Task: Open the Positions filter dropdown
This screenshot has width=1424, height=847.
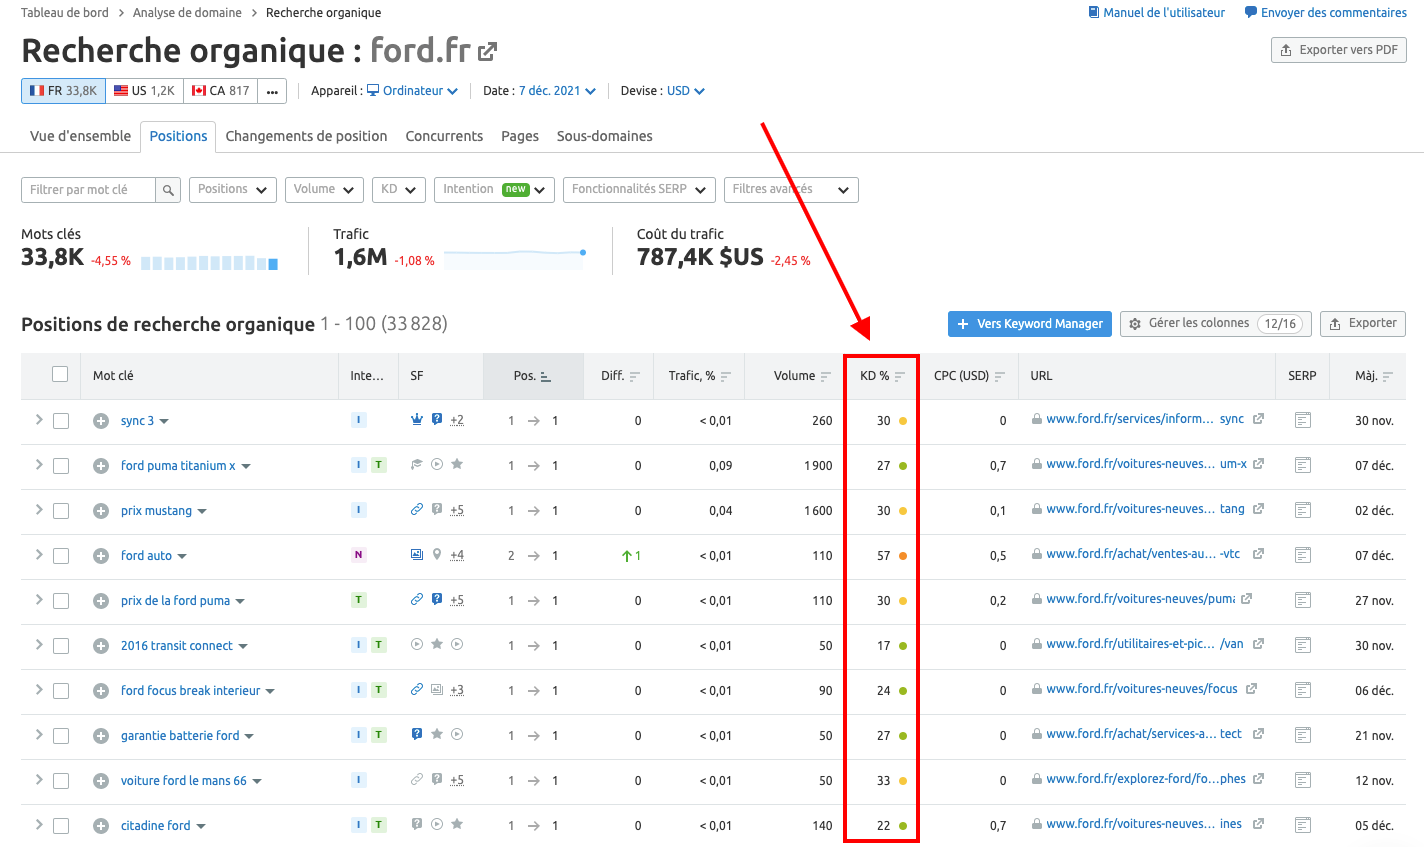Action: pyautogui.click(x=233, y=190)
